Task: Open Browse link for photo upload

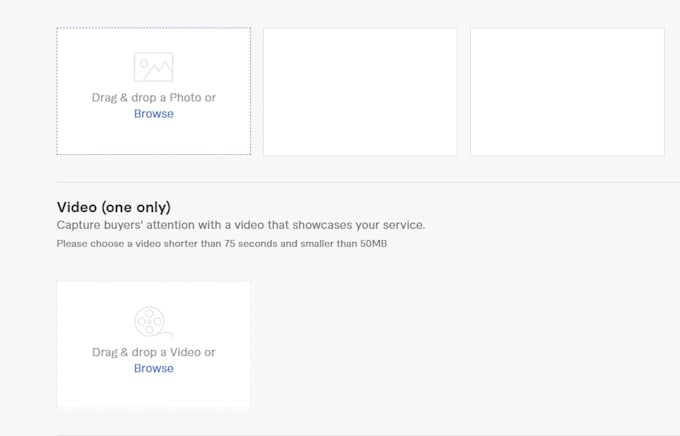Action: pos(154,114)
